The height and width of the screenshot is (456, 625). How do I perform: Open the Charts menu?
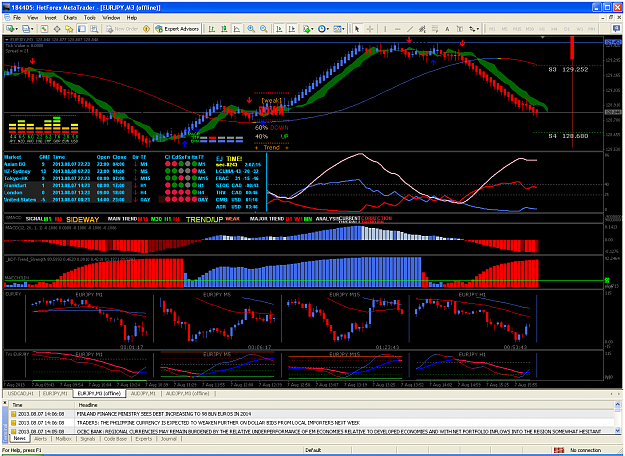[x=70, y=18]
